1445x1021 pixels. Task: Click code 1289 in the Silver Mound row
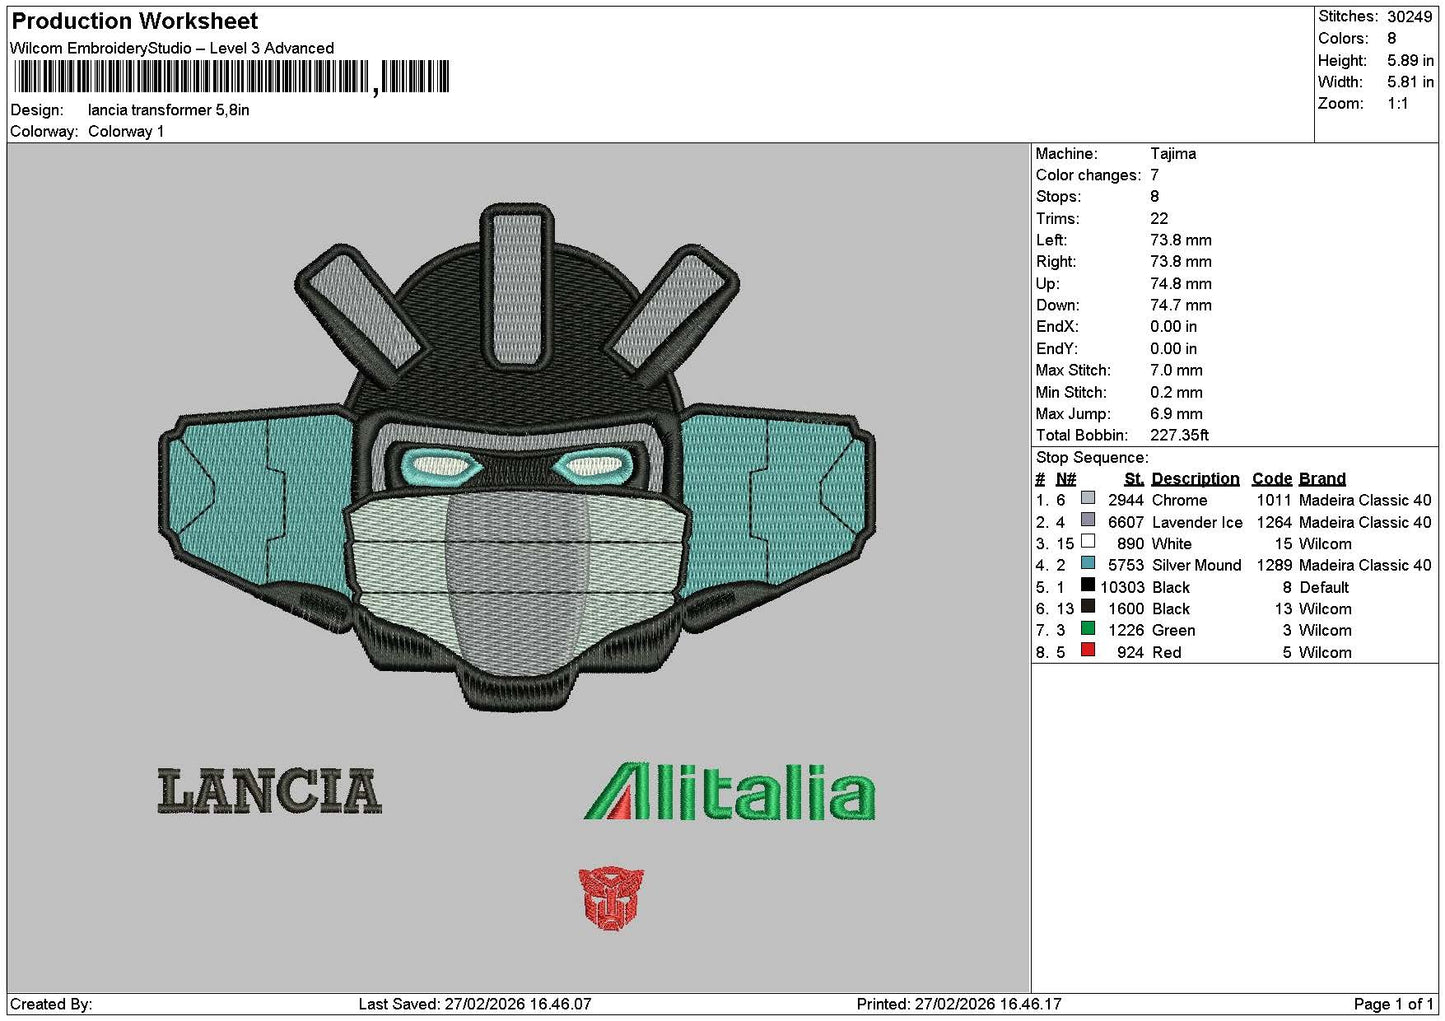point(1274,566)
